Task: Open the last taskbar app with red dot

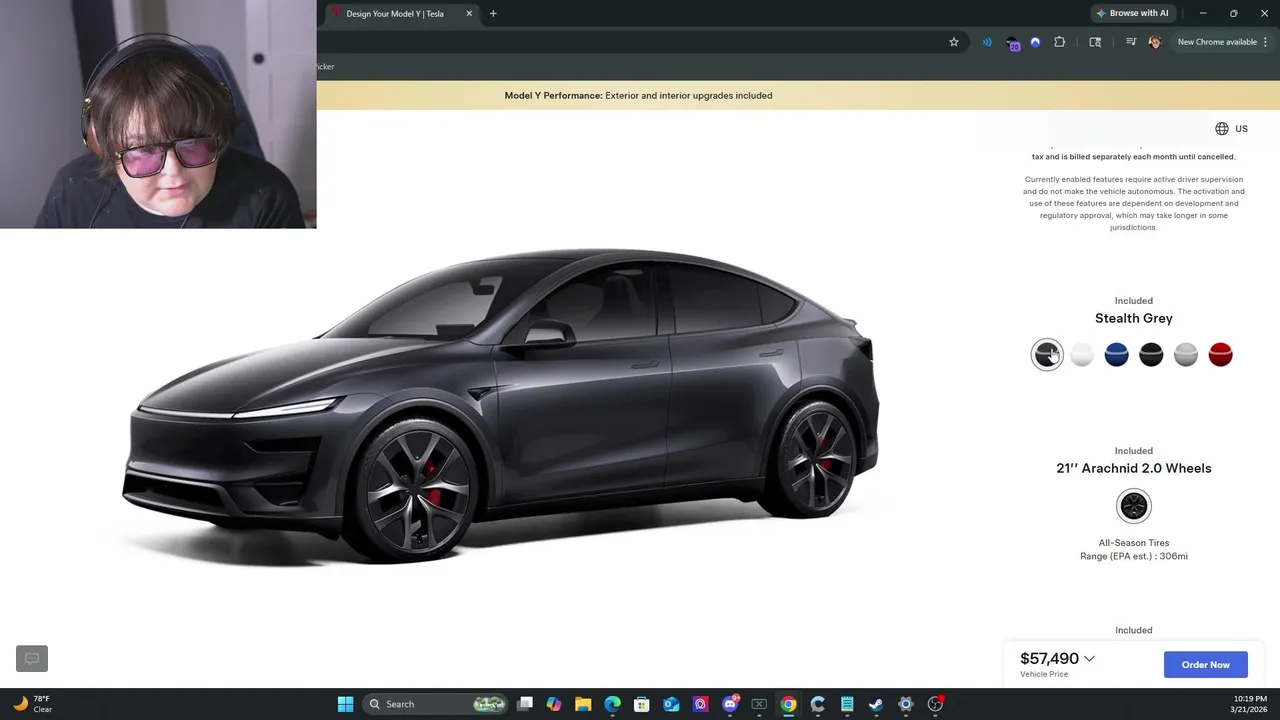Action: click(x=935, y=704)
